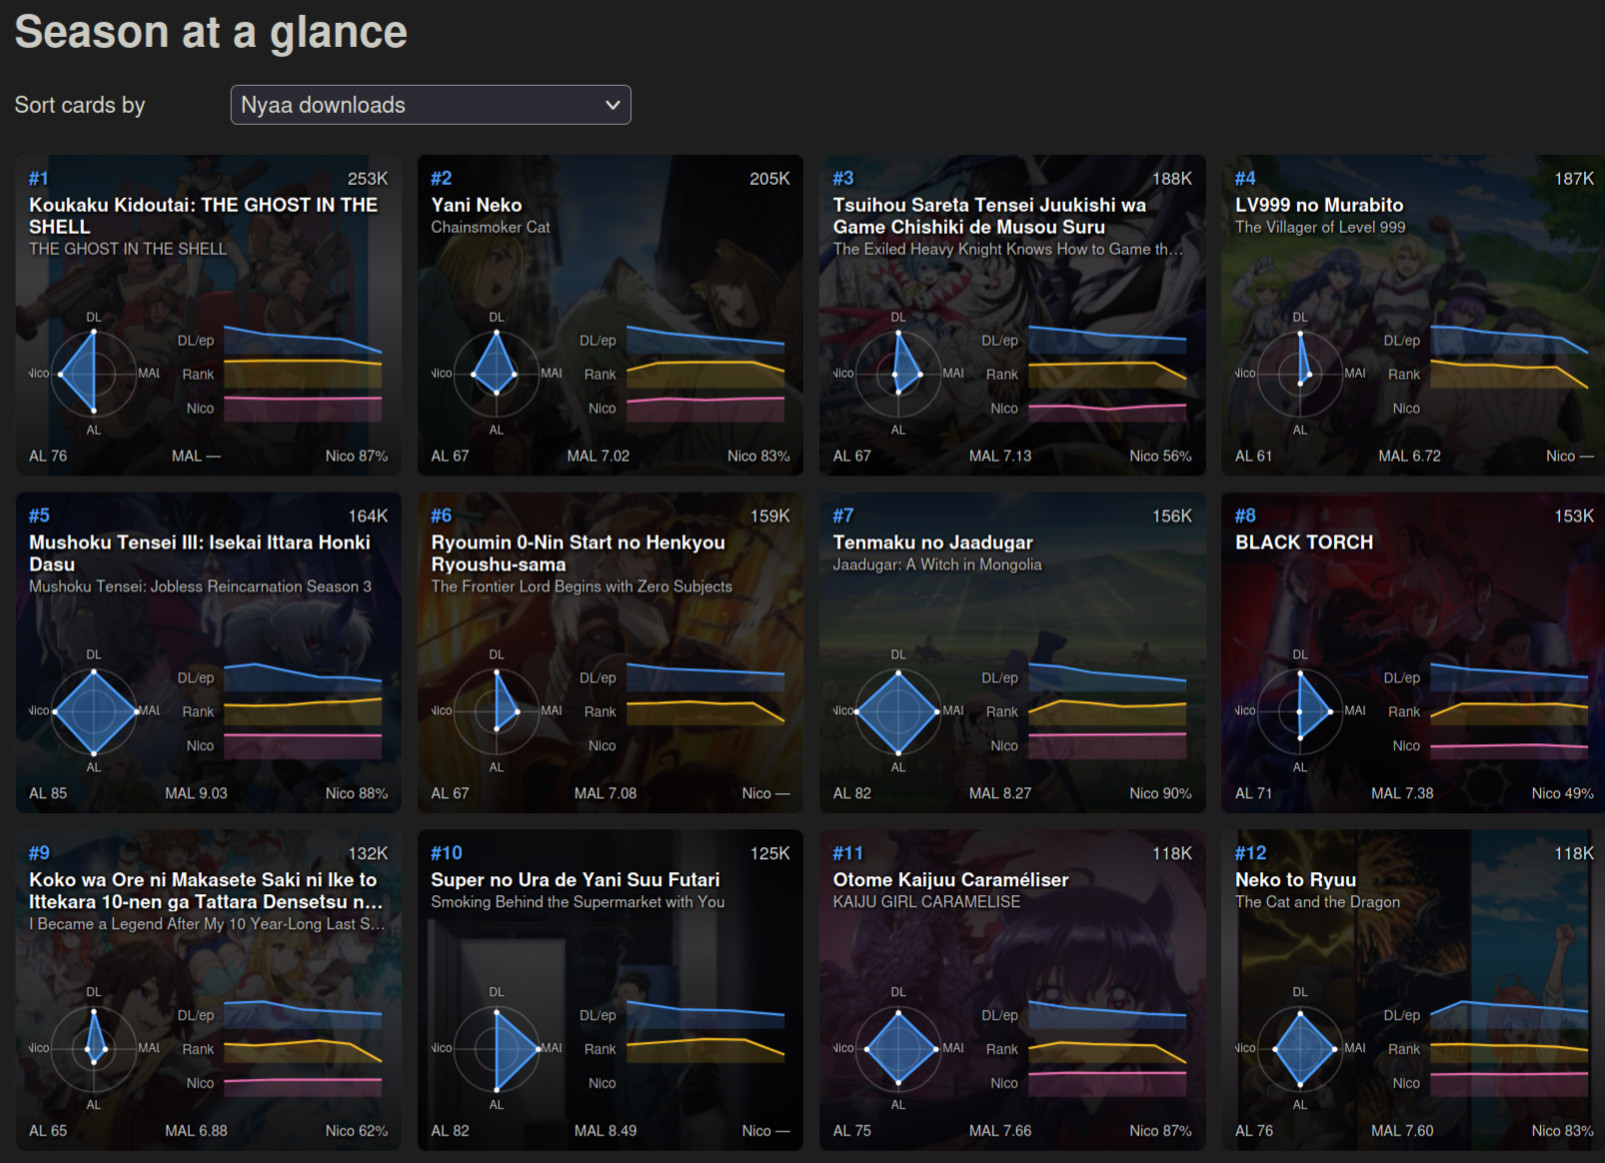Click "Jaadugar: A Witch in Mongolia" subtitle
1605x1163 pixels.
tap(937, 565)
